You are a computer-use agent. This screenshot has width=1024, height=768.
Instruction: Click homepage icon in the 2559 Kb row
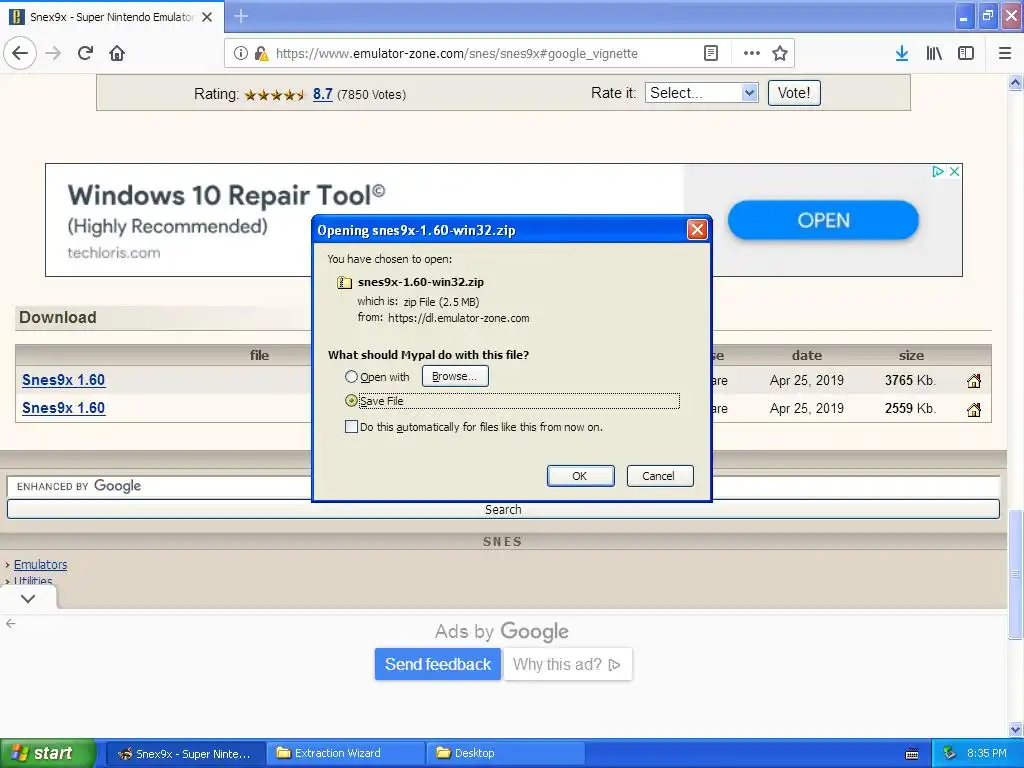[974, 409]
